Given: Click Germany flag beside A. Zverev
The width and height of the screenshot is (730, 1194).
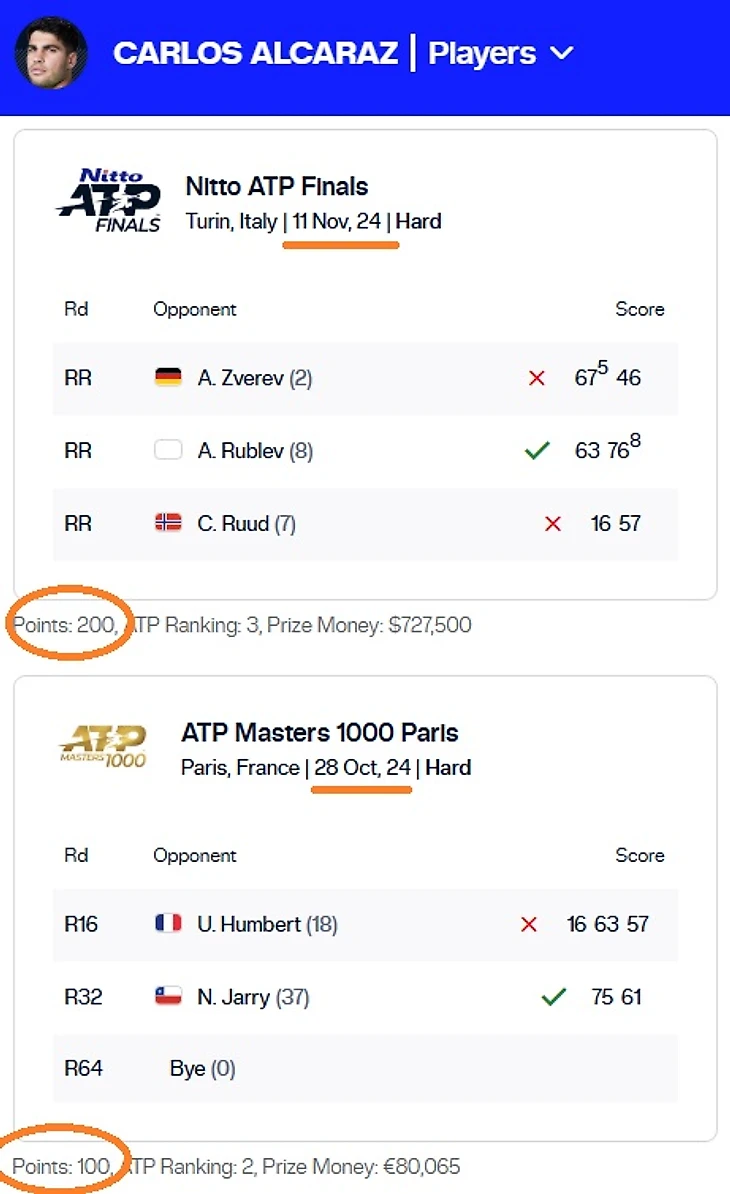Looking at the screenshot, I should (x=168, y=378).
